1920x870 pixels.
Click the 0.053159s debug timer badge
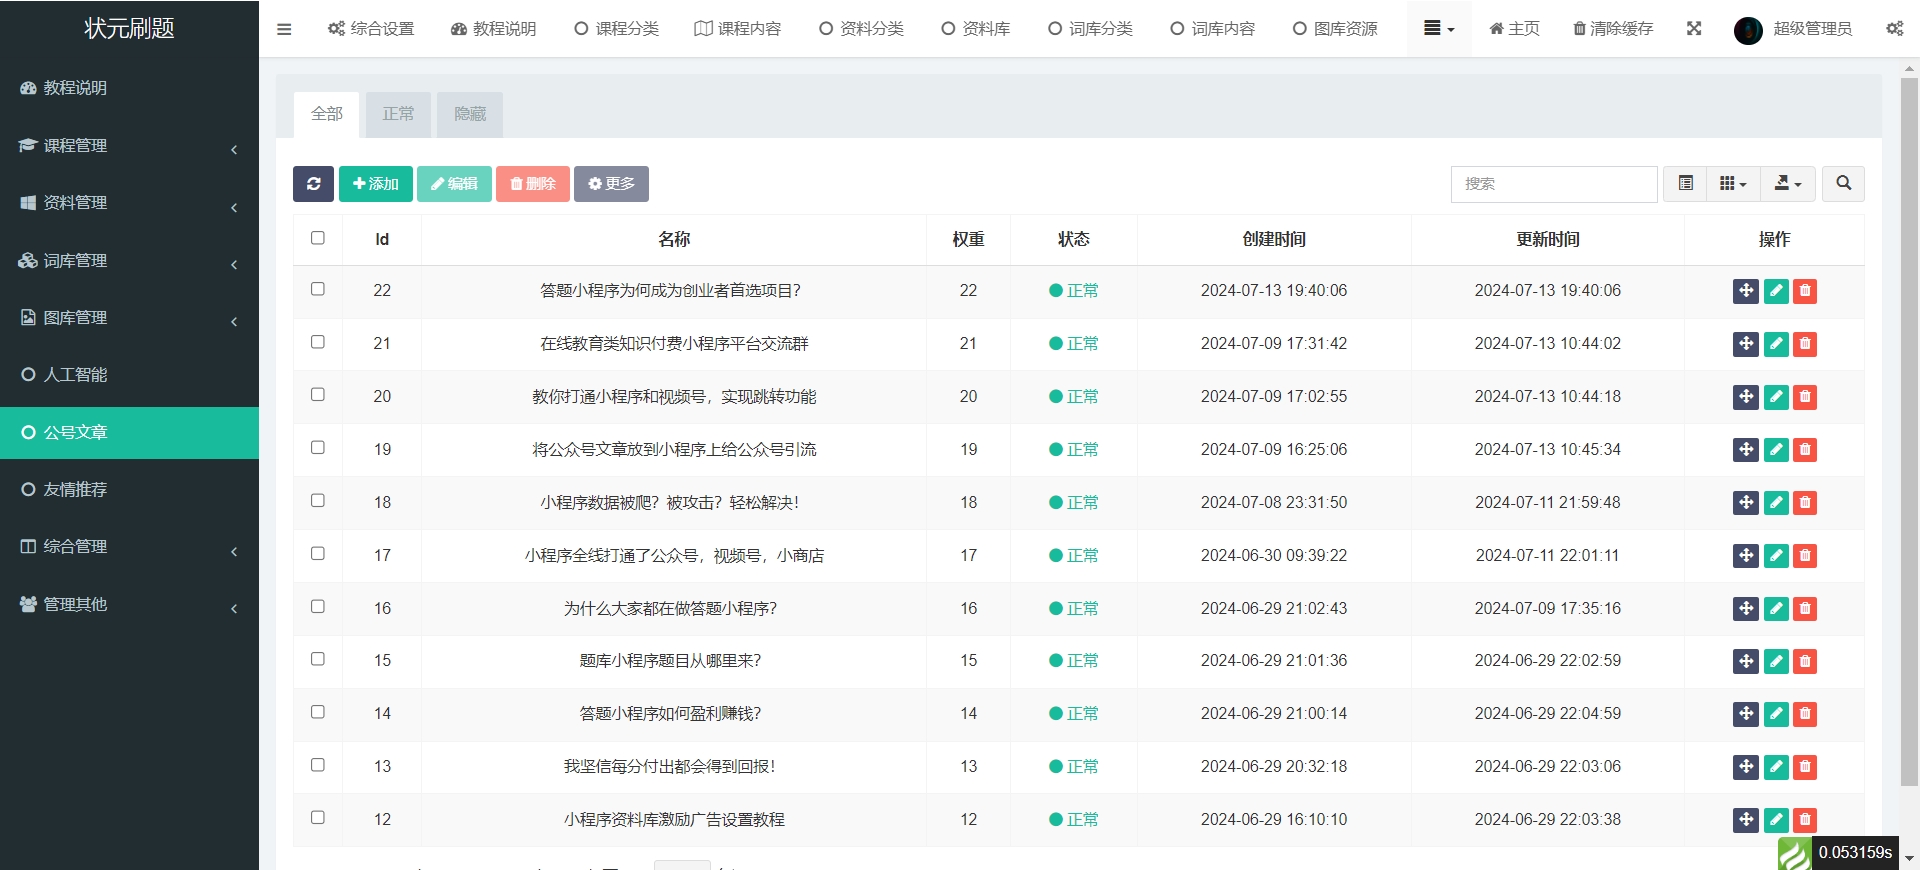[x=1855, y=853]
